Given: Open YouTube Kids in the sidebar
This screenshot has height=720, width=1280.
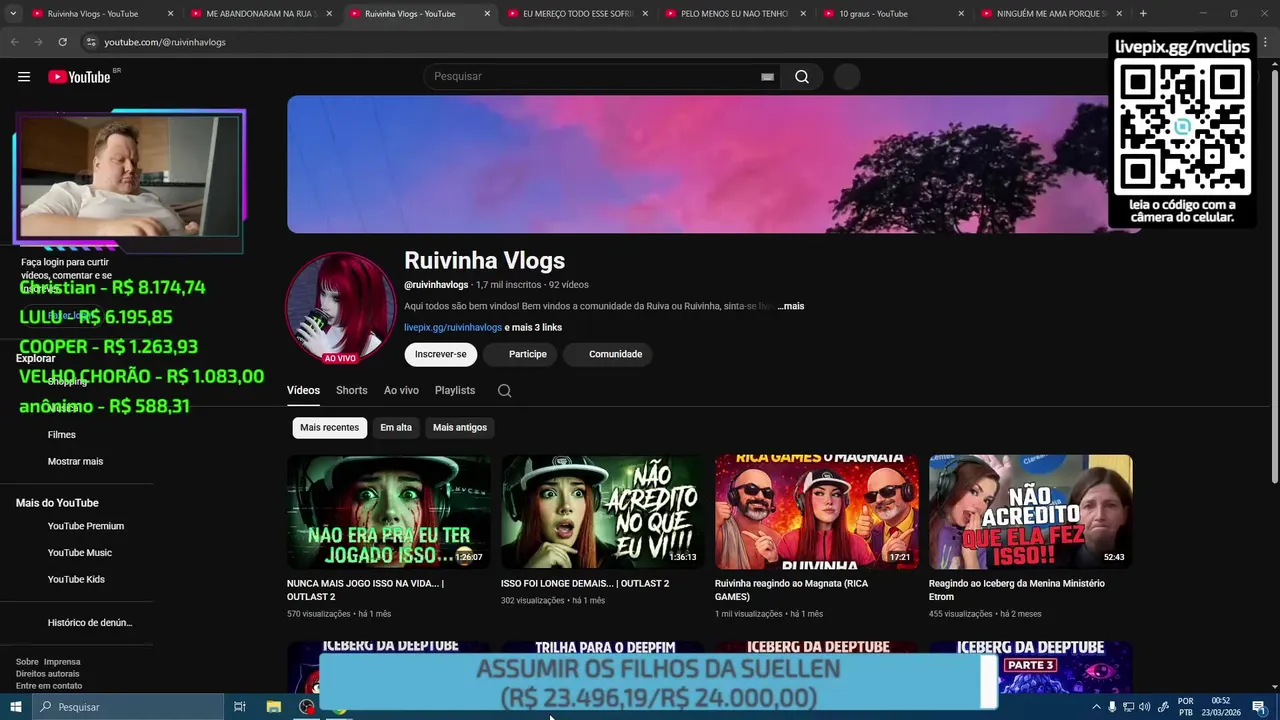Looking at the screenshot, I should [76, 580].
